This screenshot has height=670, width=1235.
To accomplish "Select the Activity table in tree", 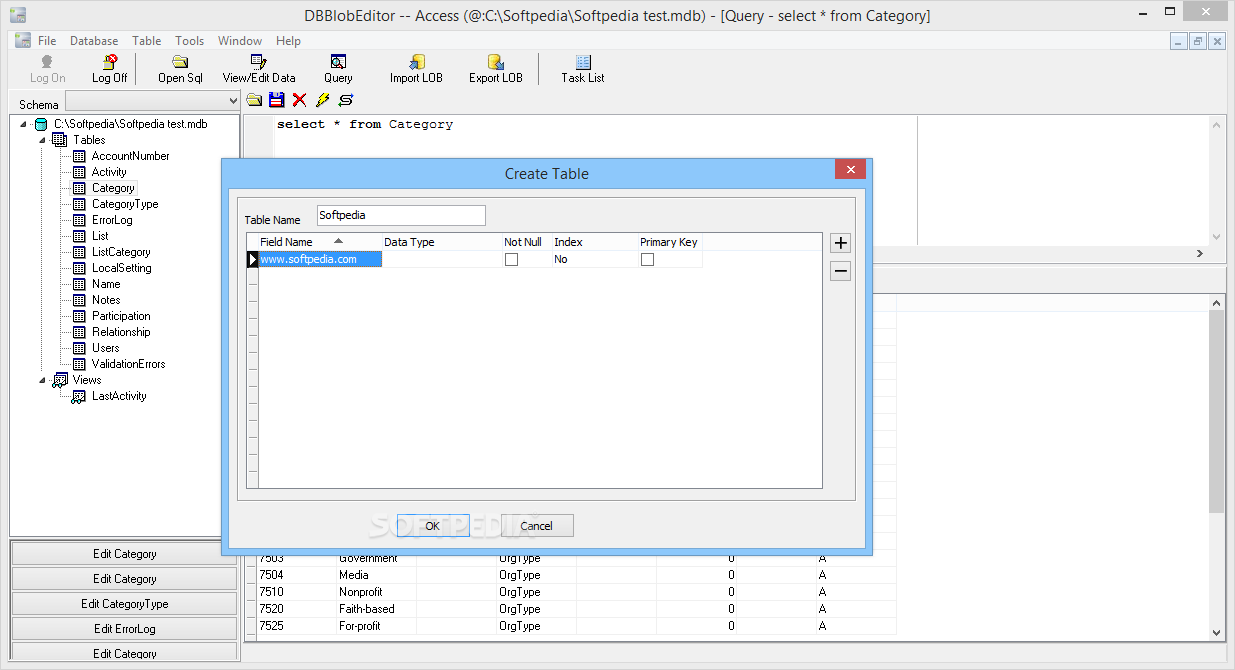I will [109, 172].
